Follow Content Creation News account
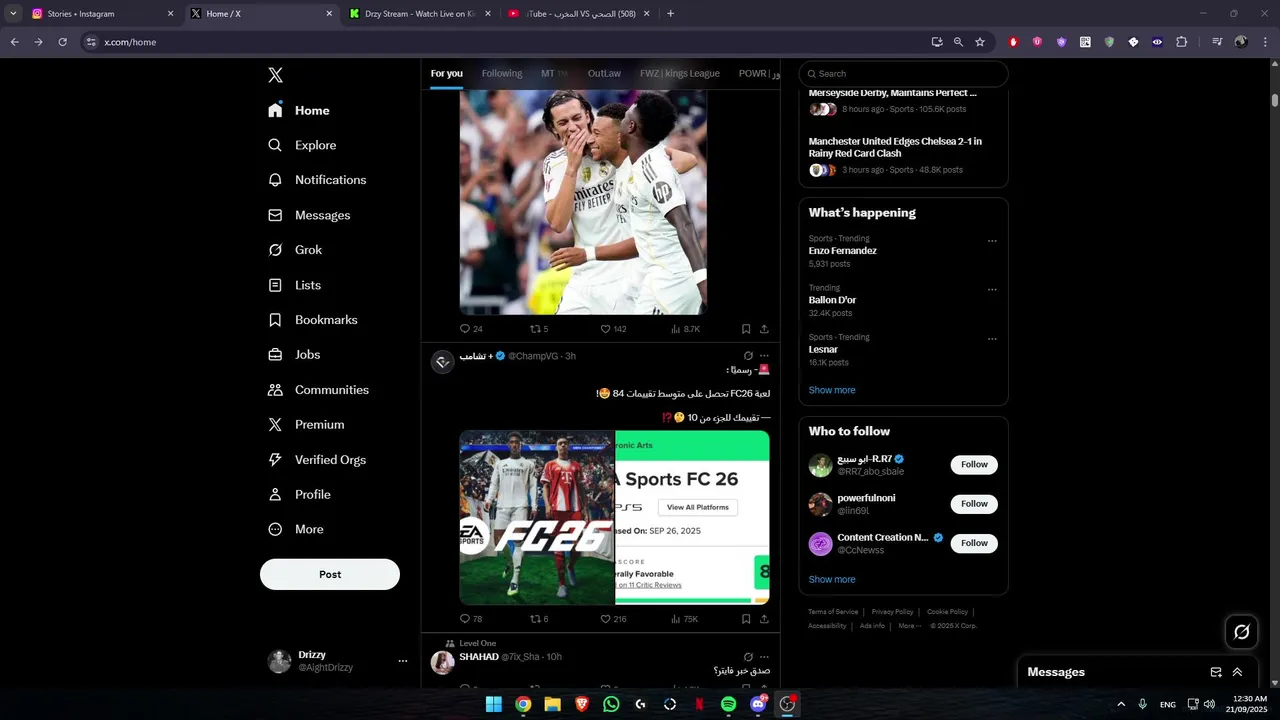Viewport: 1280px width, 720px height. [x=974, y=543]
